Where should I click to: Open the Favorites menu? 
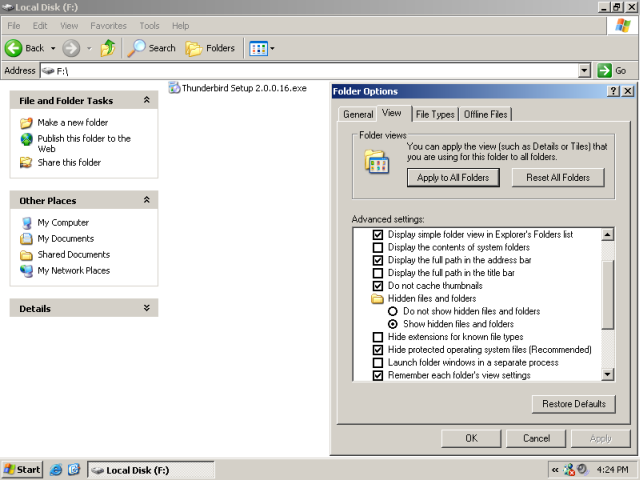tap(109, 26)
